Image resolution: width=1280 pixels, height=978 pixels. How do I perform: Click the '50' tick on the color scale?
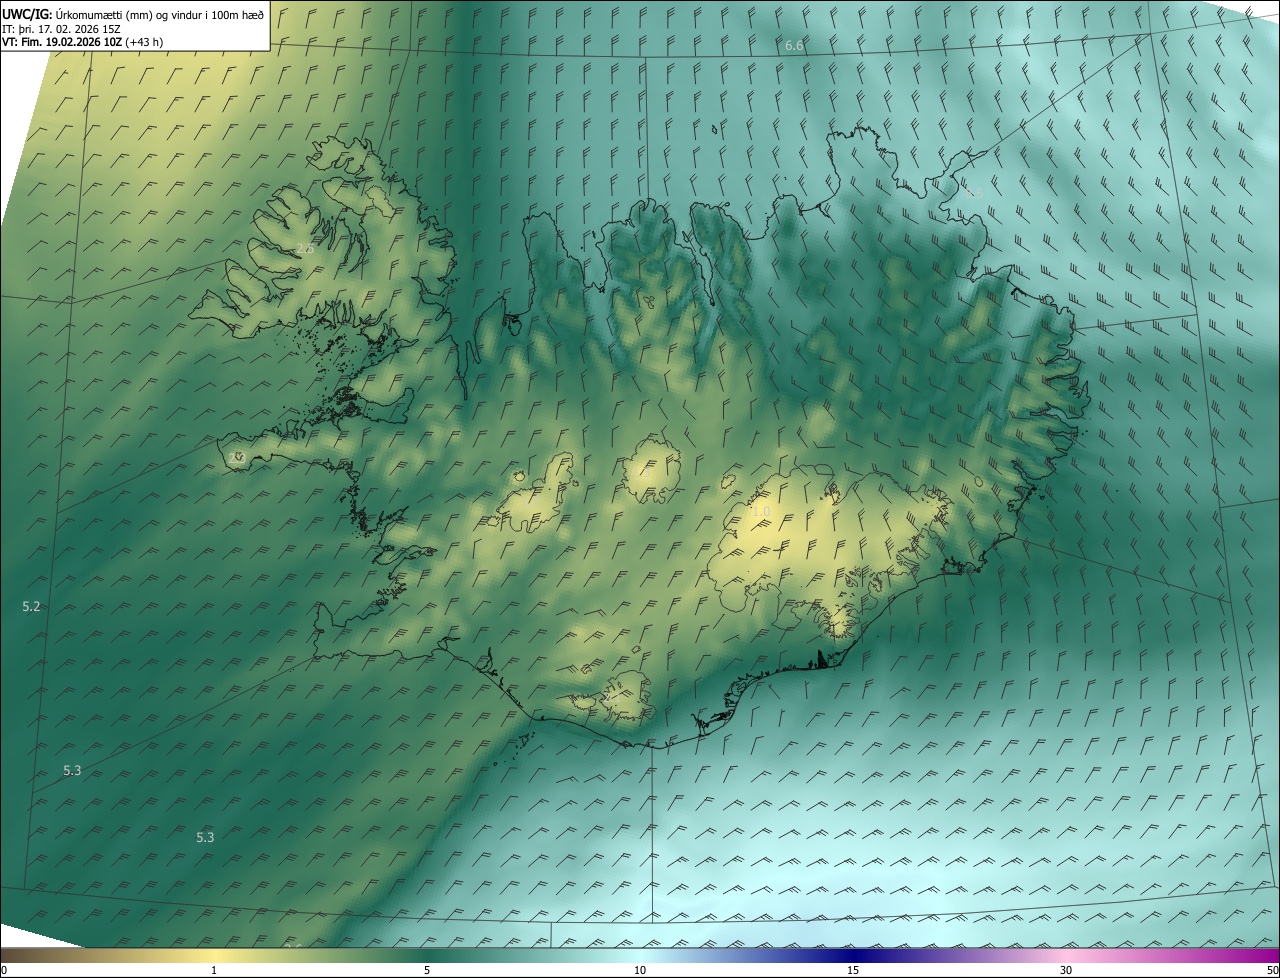[x=1272, y=970]
